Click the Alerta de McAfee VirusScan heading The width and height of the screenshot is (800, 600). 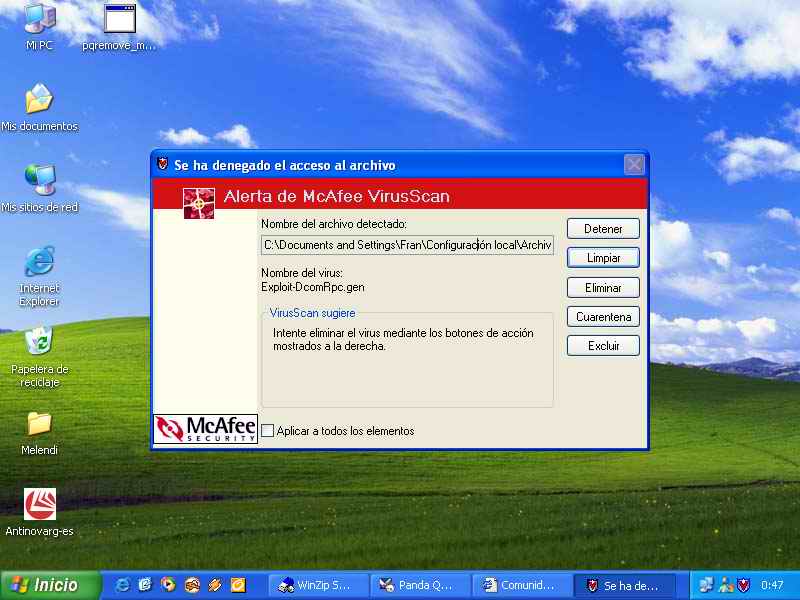pyautogui.click(x=336, y=196)
